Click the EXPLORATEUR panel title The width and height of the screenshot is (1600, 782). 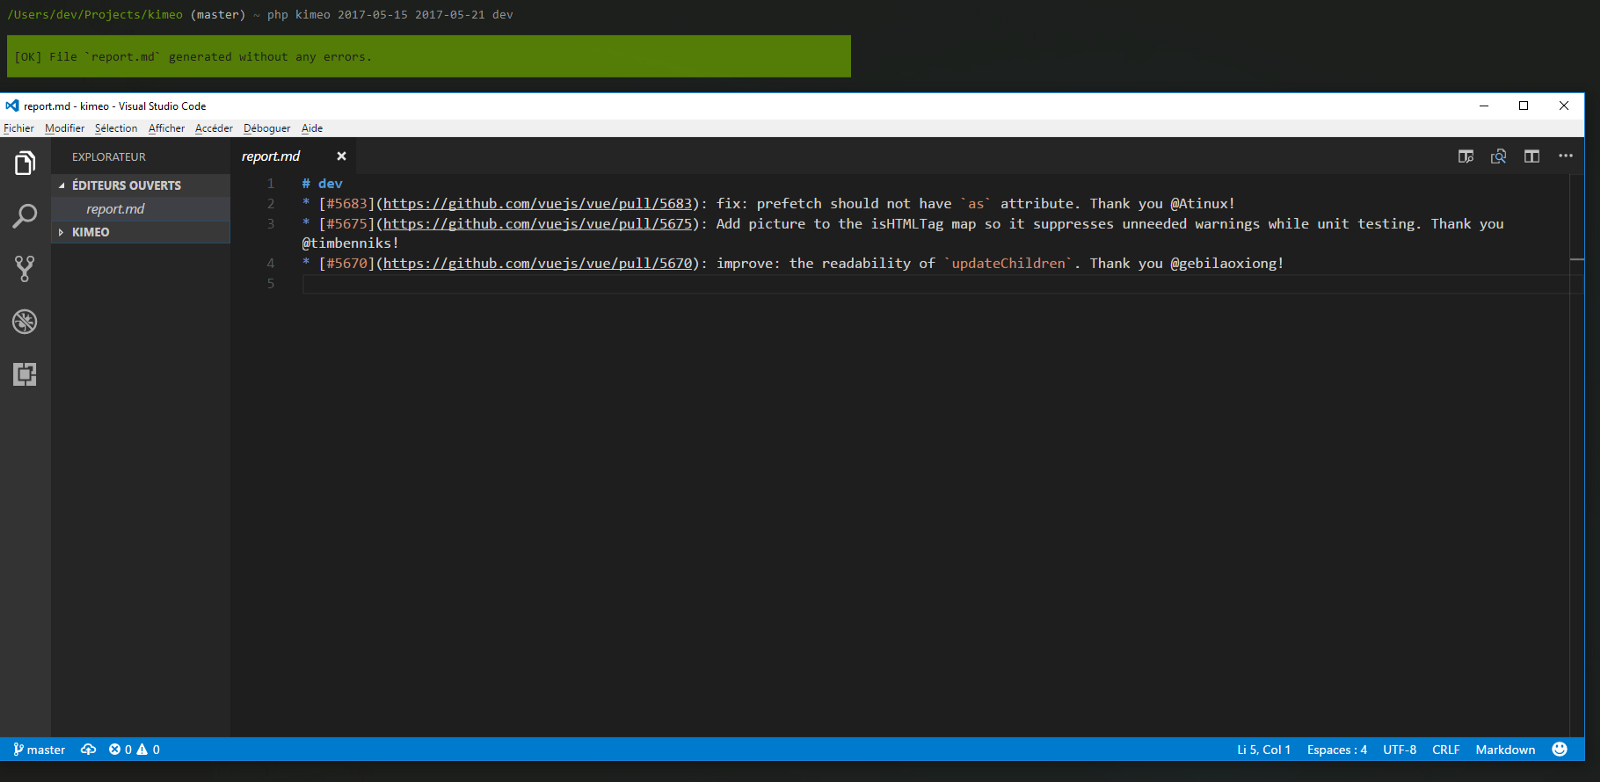[109, 157]
